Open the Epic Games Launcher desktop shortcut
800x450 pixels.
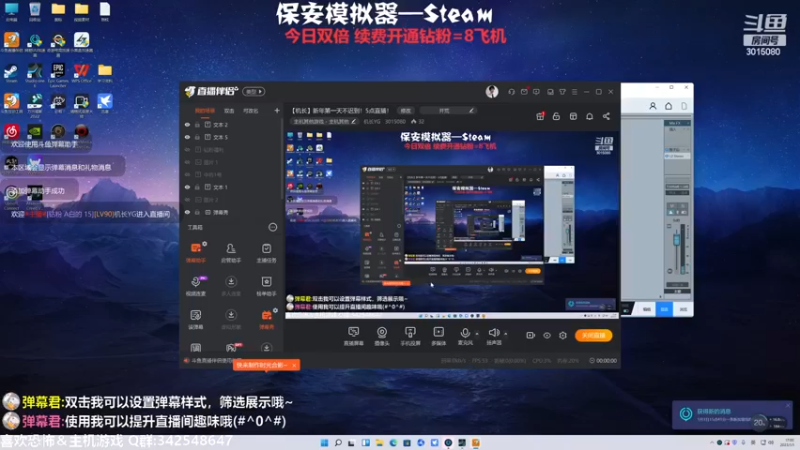[58, 74]
